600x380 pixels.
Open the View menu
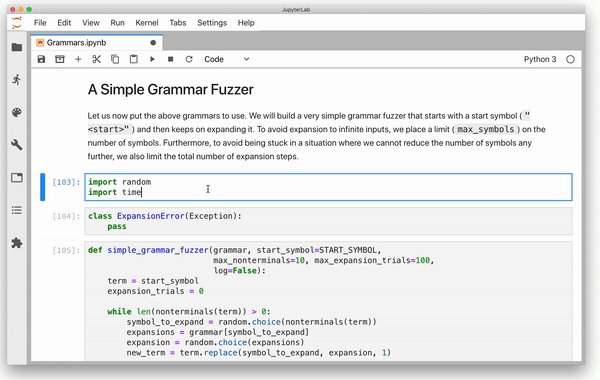point(91,23)
